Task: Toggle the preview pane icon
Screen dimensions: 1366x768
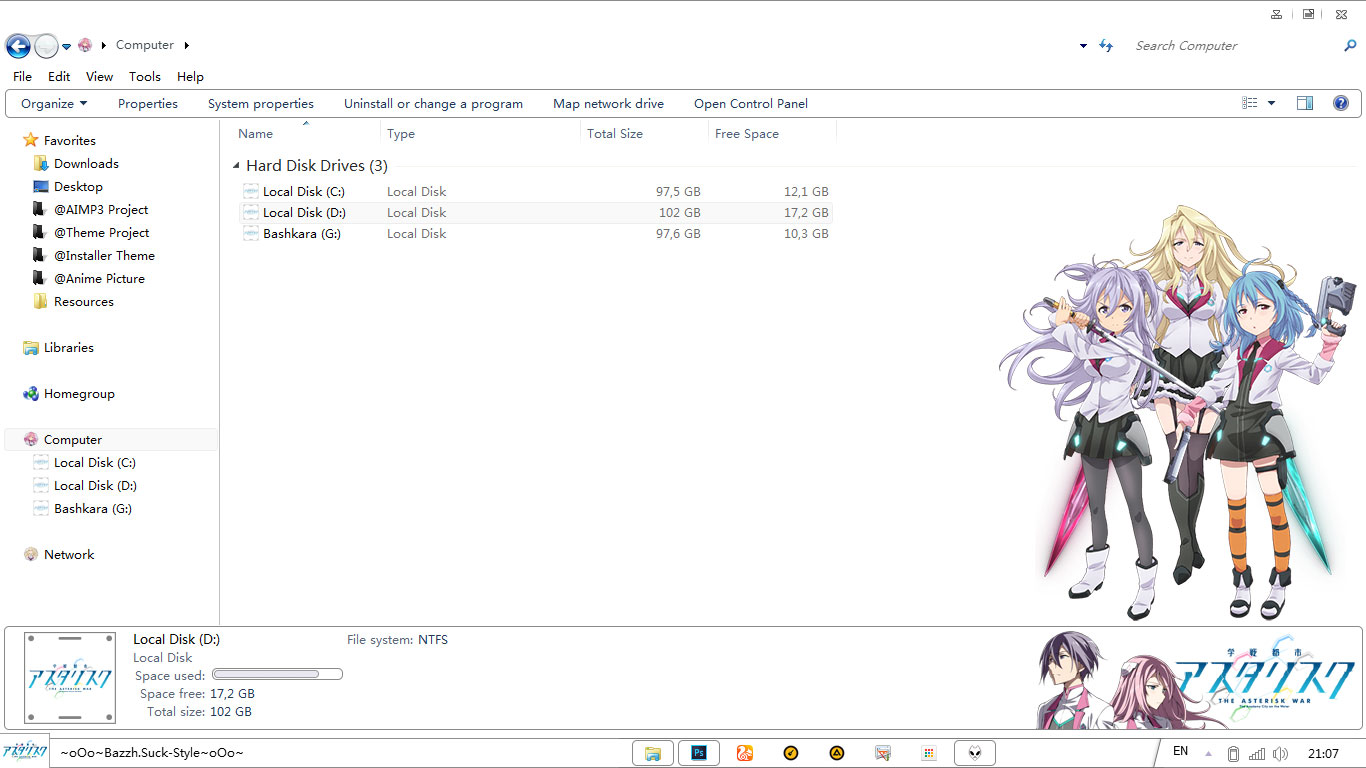Action: point(1305,103)
